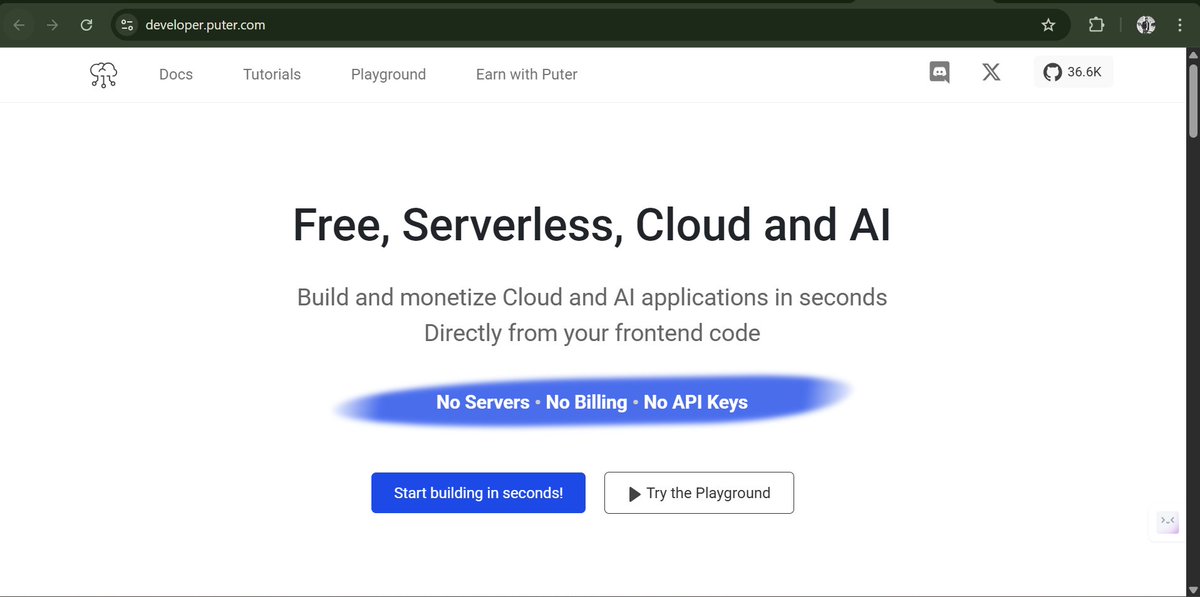Click the Puter cloud logo
The width and height of the screenshot is (1200, 597).
pyautogui.click(x=102, y=74)
